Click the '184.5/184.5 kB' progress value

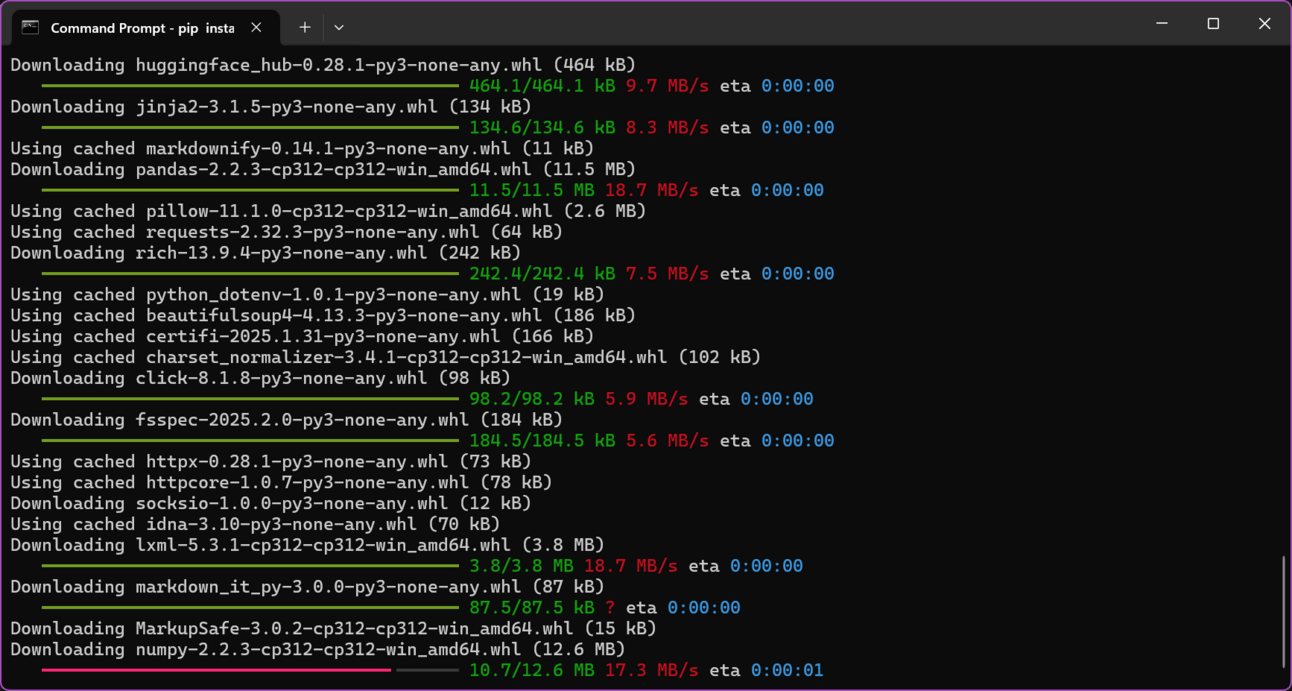coord(542,441)
